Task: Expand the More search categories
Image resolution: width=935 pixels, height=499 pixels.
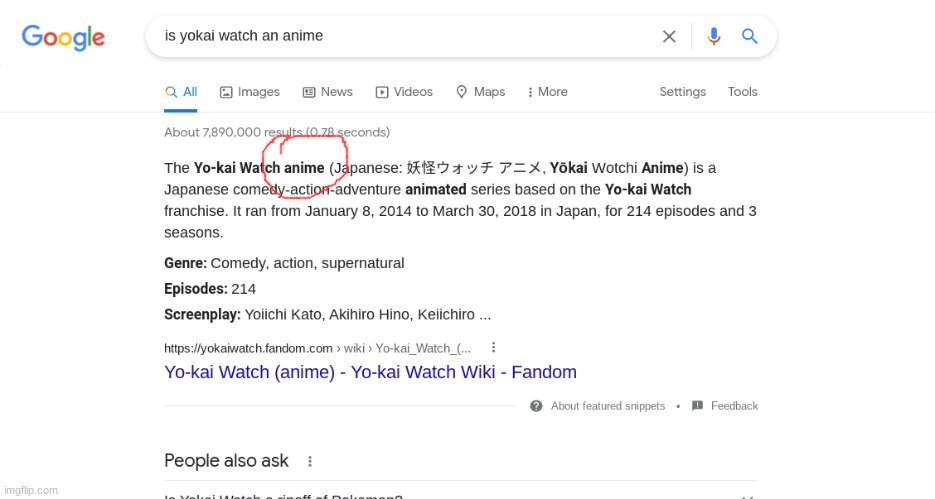Action: tap(547, 92)
